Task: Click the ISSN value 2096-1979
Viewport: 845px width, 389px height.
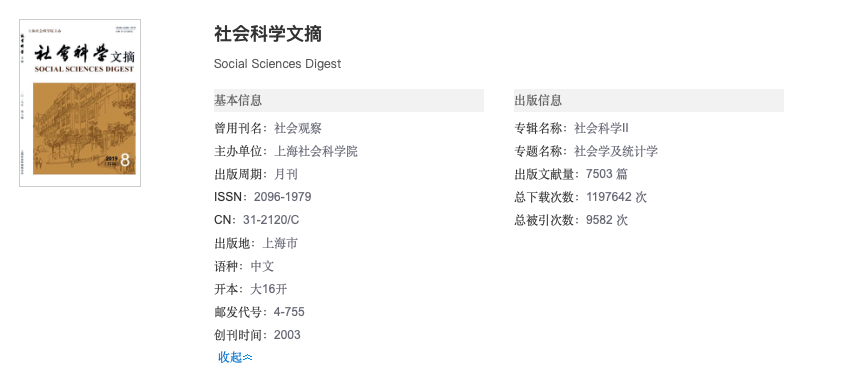Action: (x=282, y=197)
